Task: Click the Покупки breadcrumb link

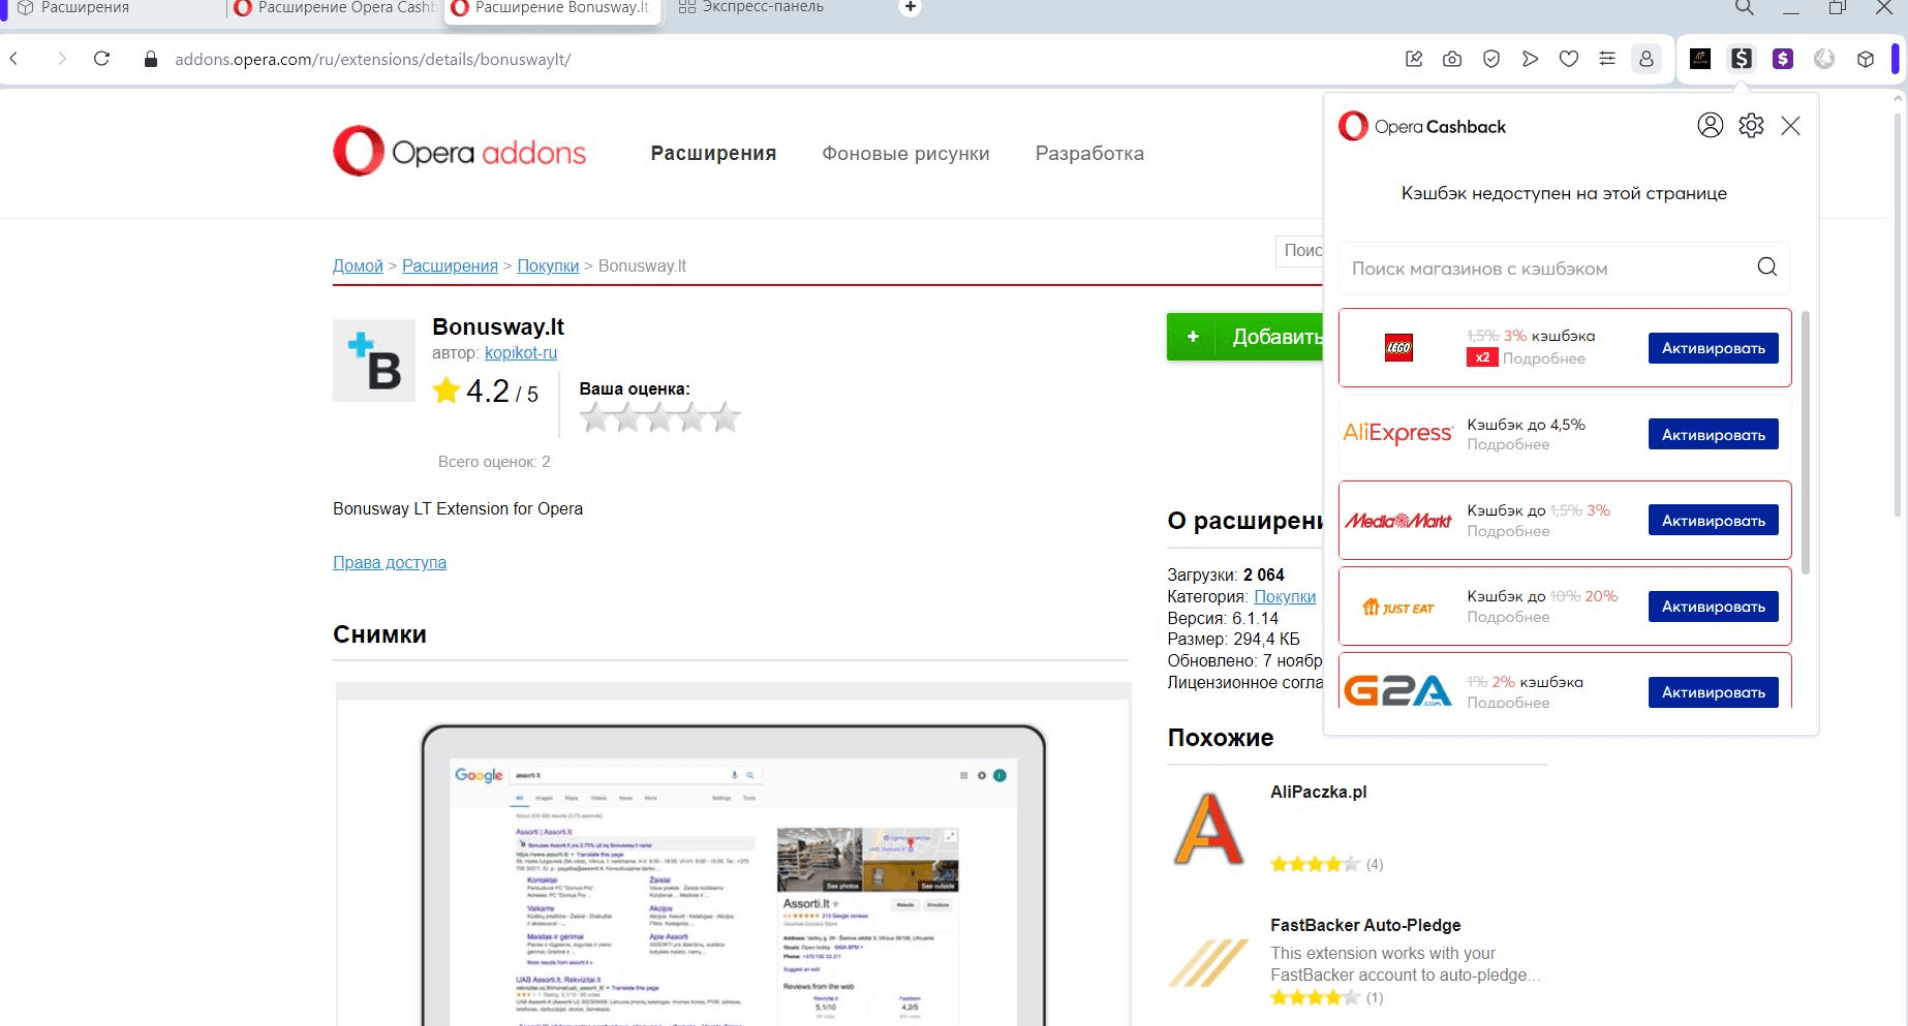Action: [x=547, y=266]
